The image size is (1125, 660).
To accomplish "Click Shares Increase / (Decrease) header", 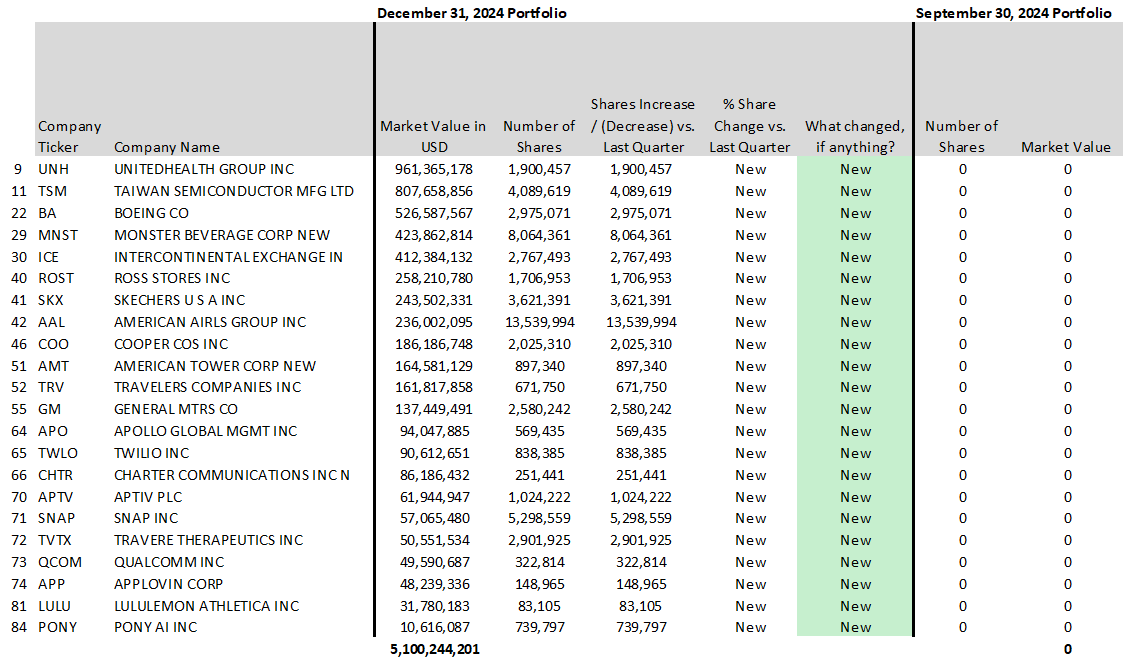I will tap(643, 126).
